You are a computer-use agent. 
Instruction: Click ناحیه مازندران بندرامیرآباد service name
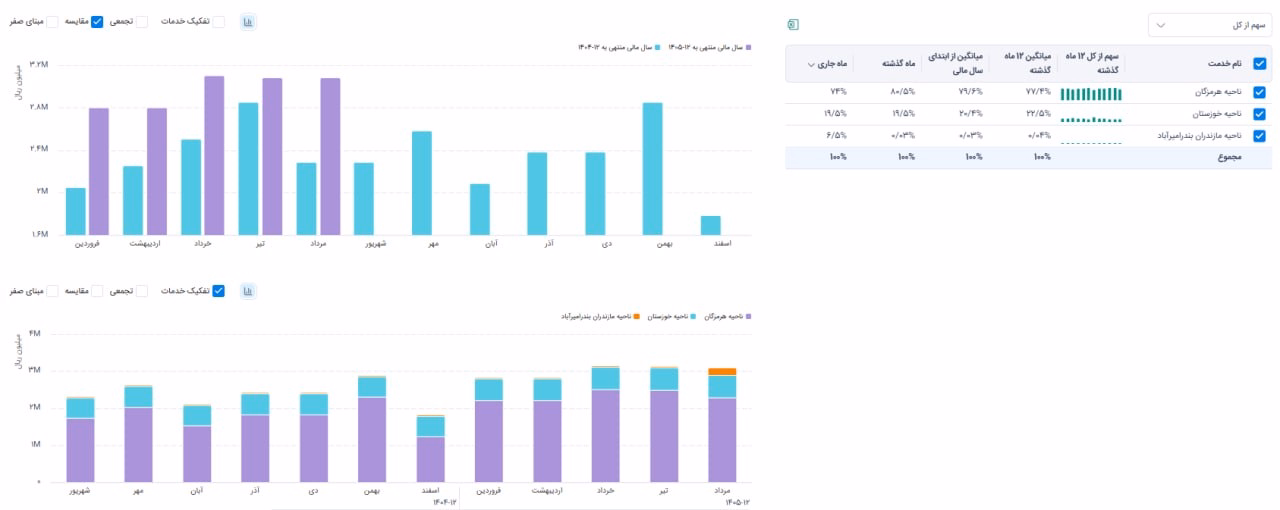[1200, 136]
